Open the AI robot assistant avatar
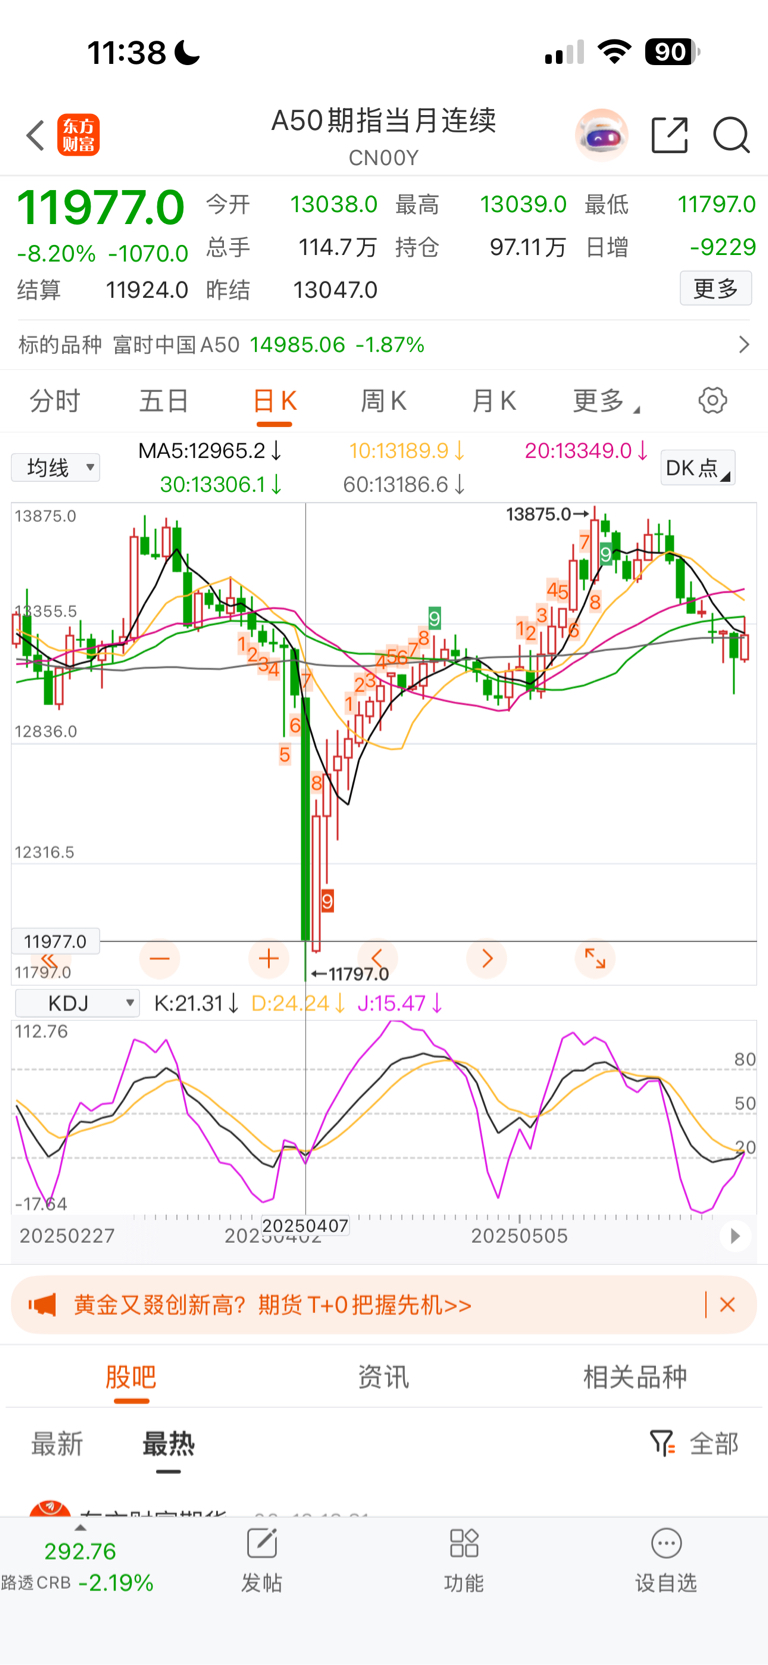Viewport: 768px width, 1665px height. tap(602, 135)
